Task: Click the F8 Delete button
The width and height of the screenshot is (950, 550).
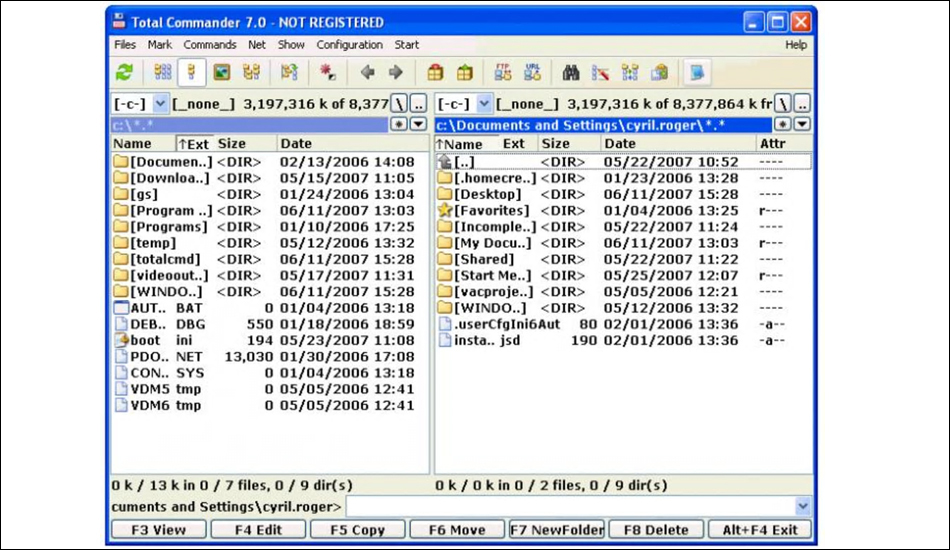Action: pyautogui.click(x=656, y=529)
